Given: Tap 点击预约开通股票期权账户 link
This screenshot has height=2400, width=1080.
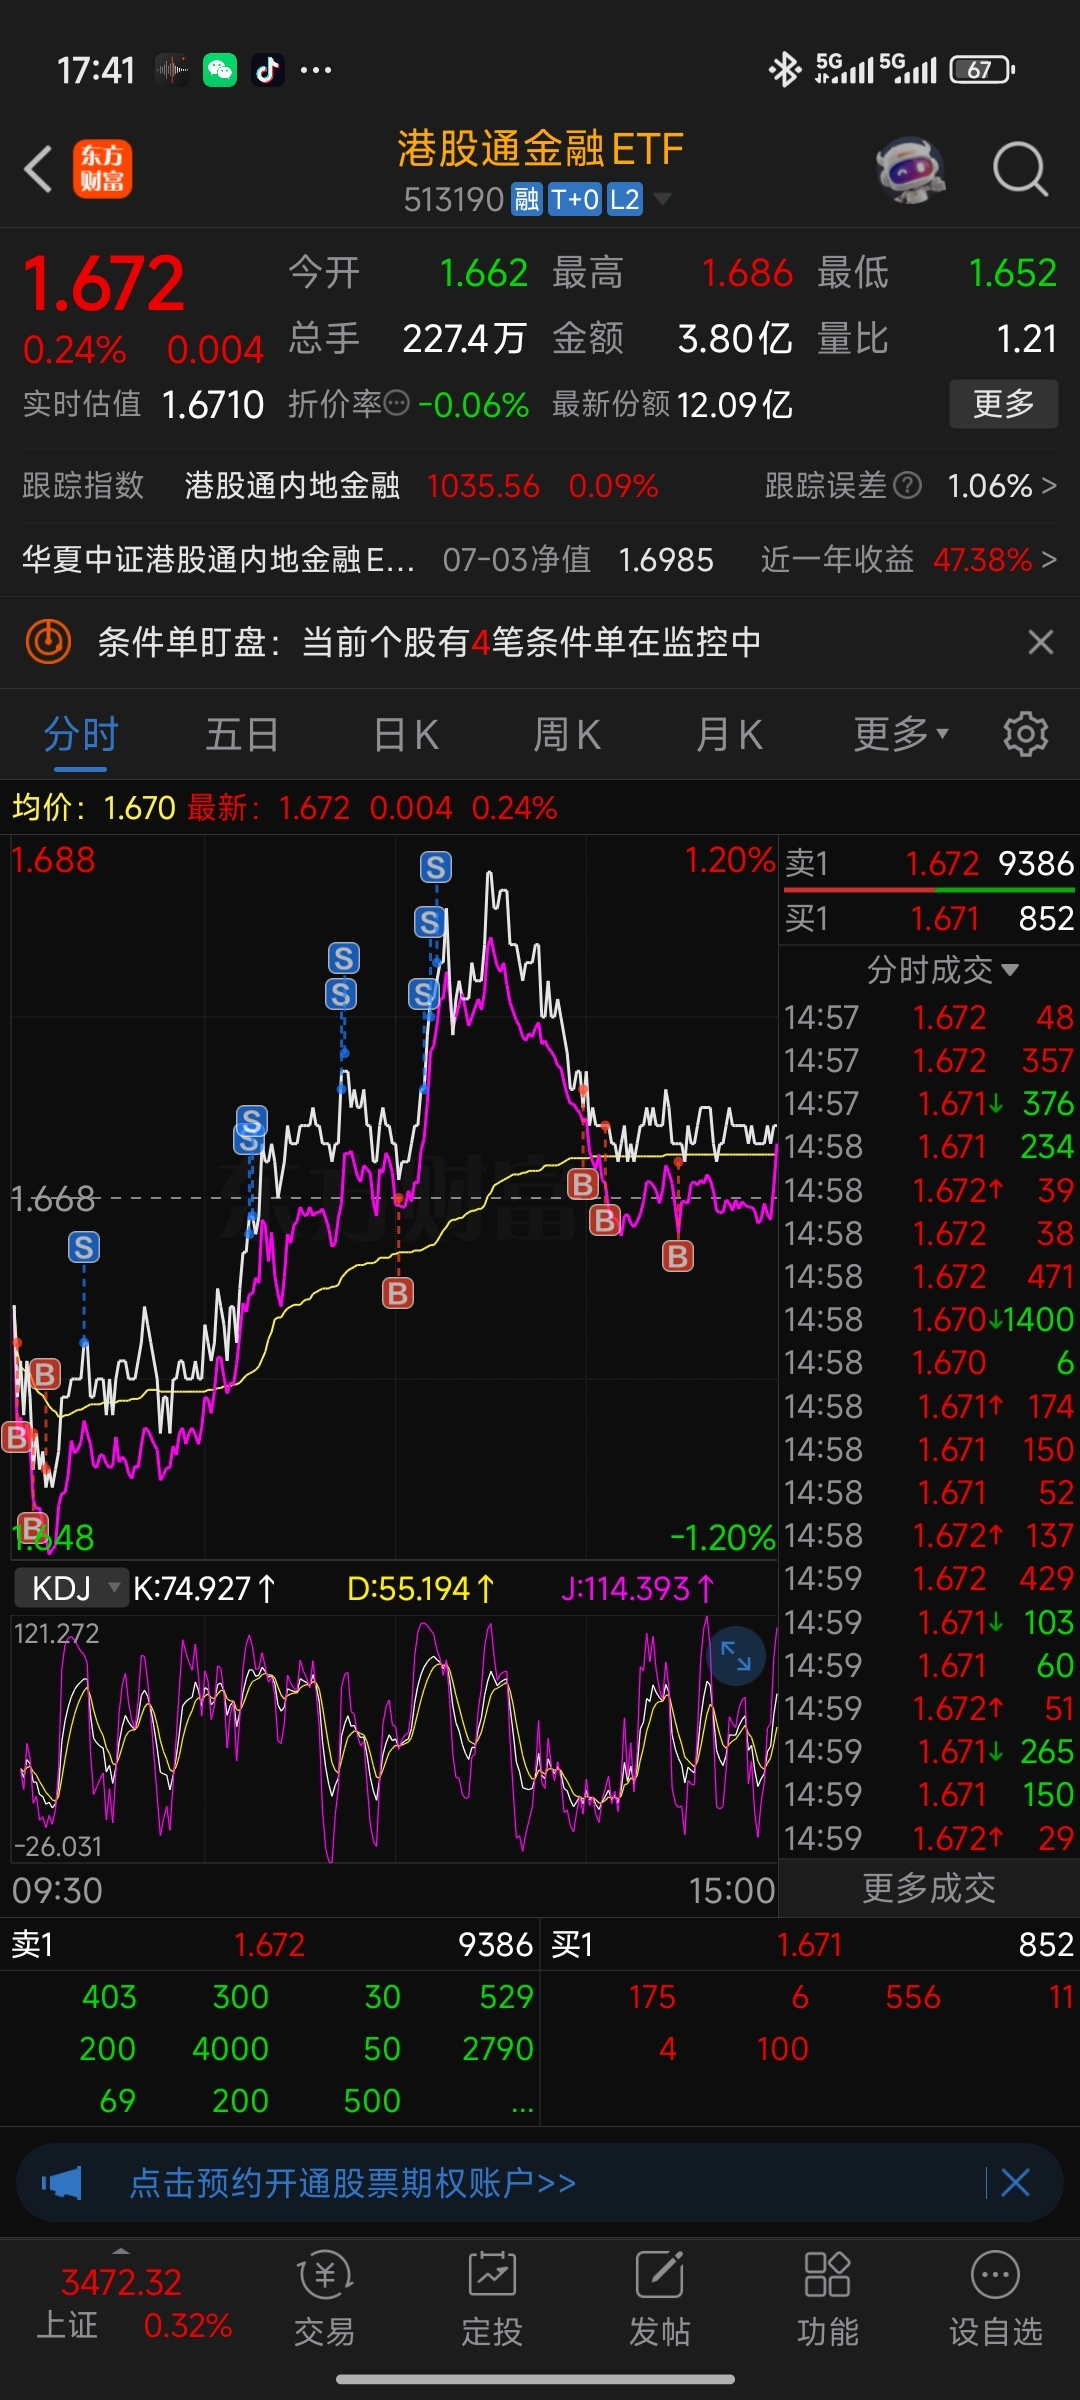Looking at the screenshot, I should 353,2183.
